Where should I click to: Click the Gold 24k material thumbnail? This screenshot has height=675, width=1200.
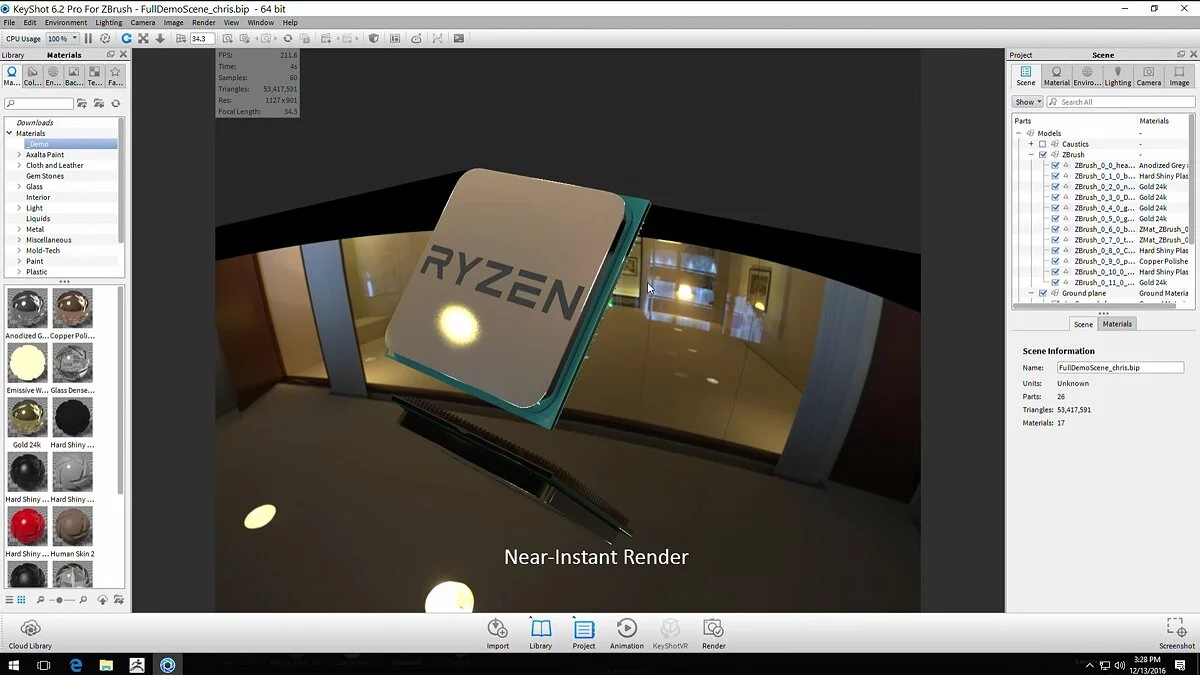click(x=27, y=418)
